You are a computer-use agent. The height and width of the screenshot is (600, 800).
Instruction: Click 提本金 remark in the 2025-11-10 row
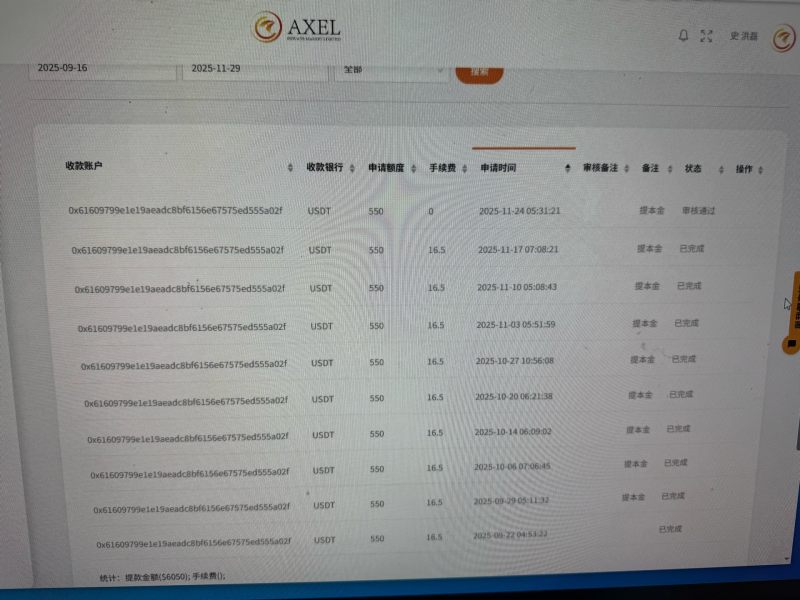point(647,286)
